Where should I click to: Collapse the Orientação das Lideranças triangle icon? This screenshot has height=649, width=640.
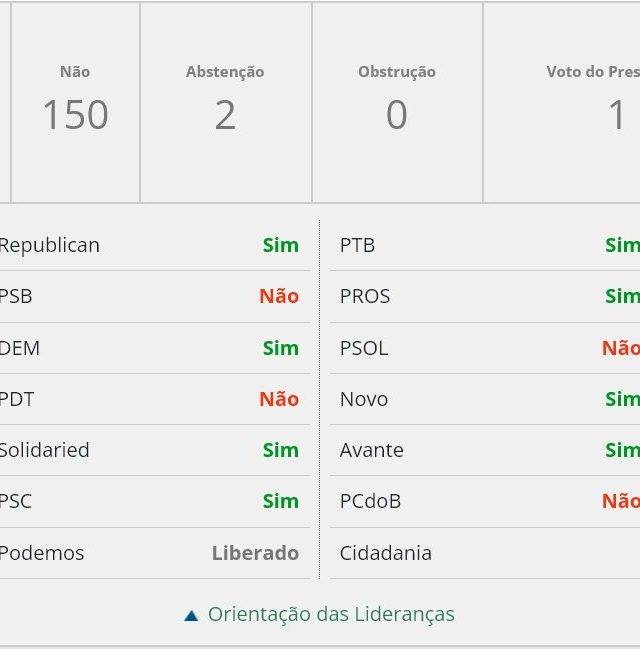(191, 615)
